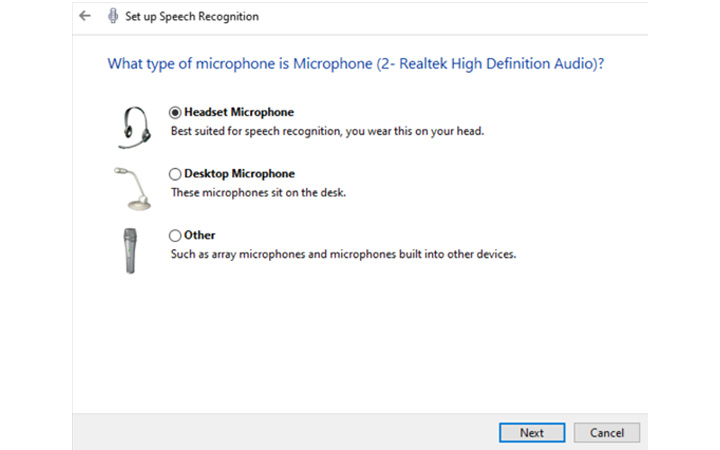
Task: Click the Other option label
Action: pos(199,235)
